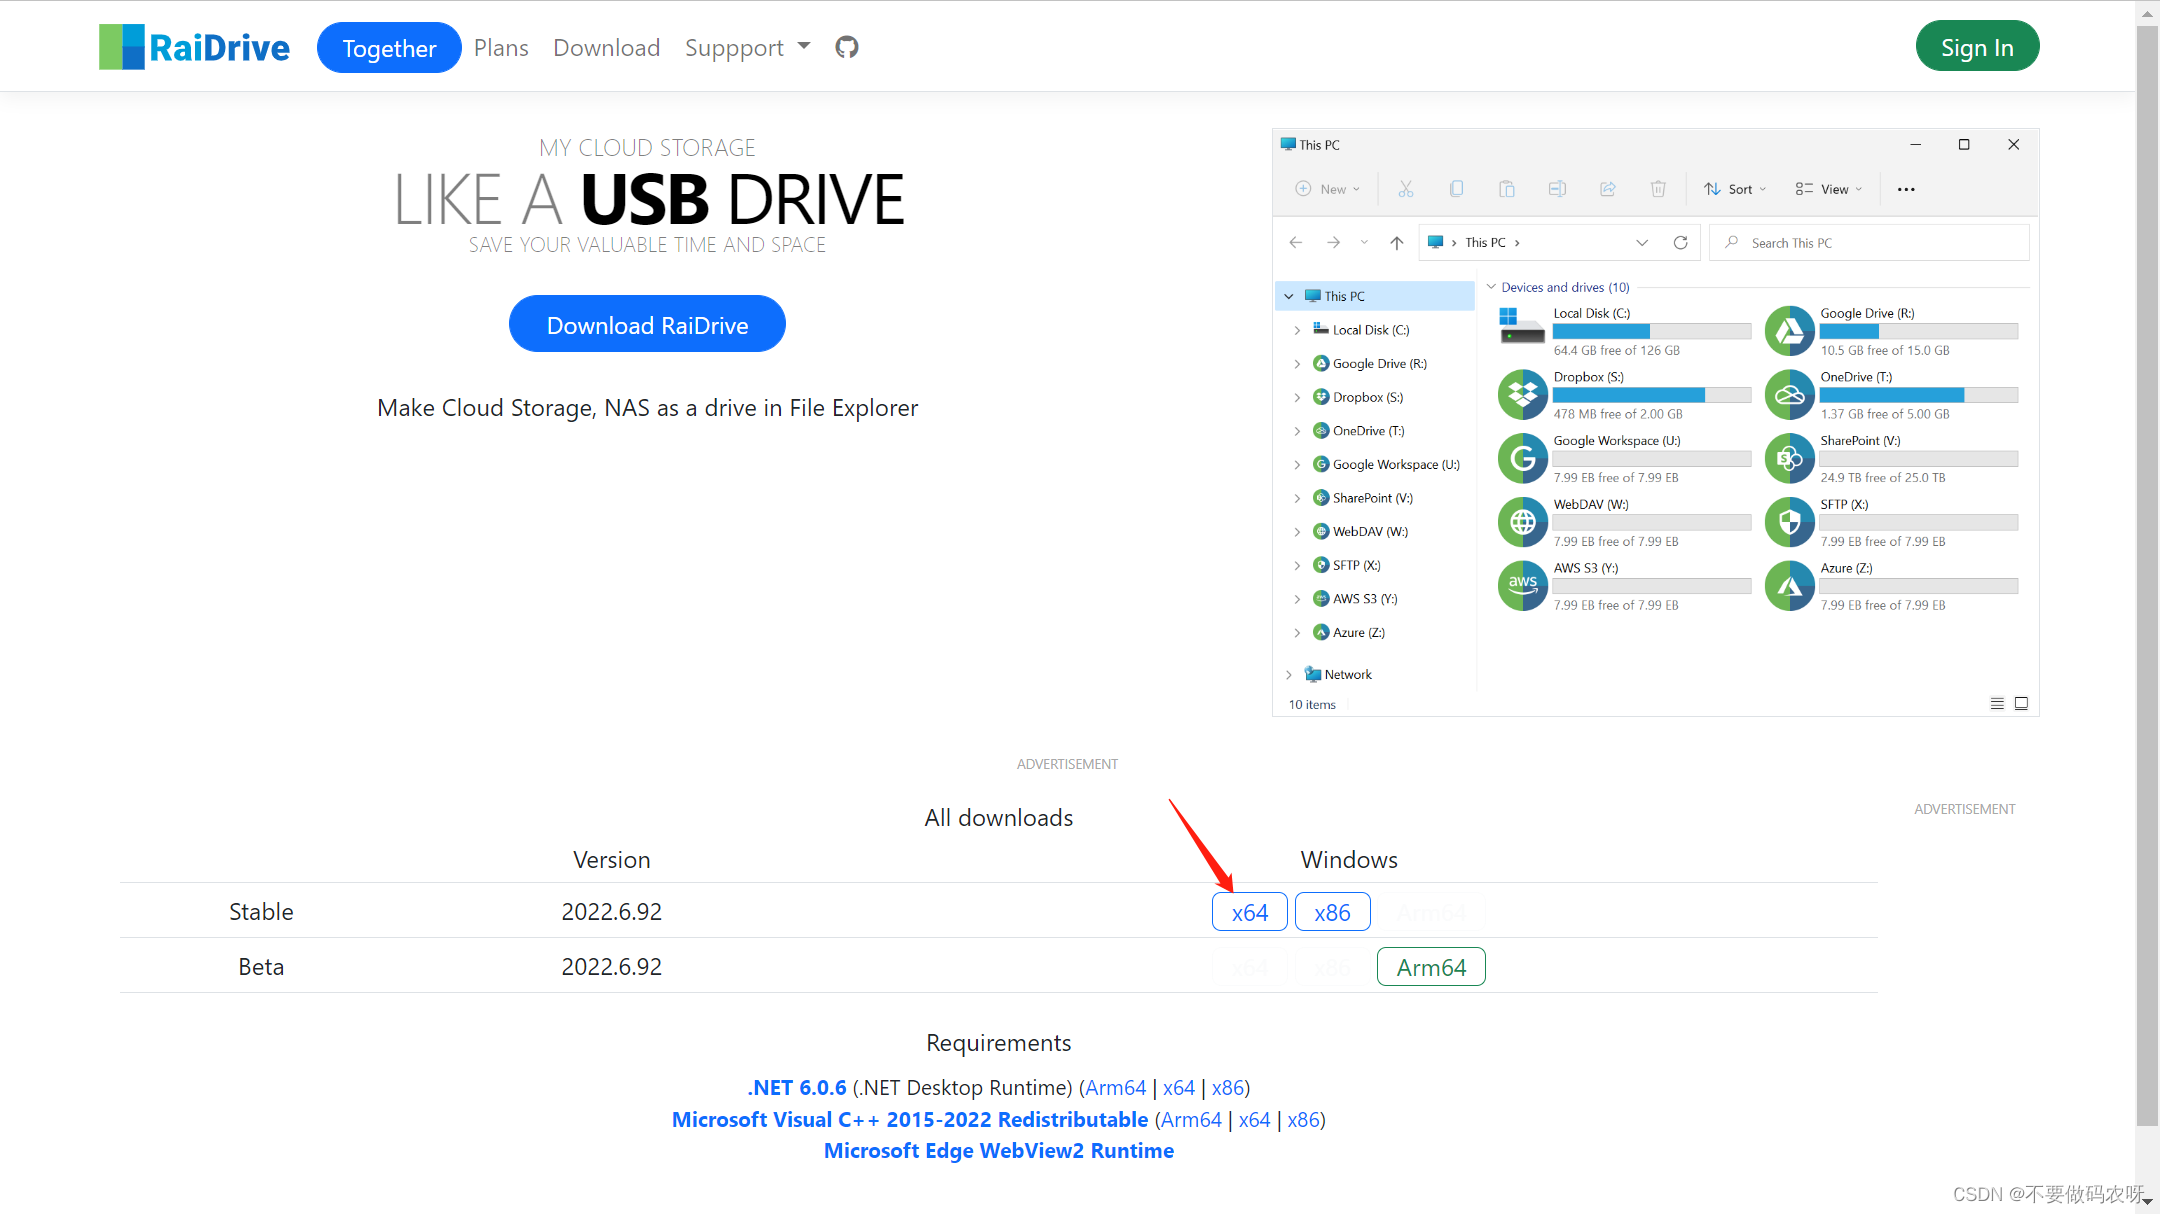This screenshot has width=2160, height=1214.
Task: Open the Dropbox (S:) drive icon
Action: 1522,394
